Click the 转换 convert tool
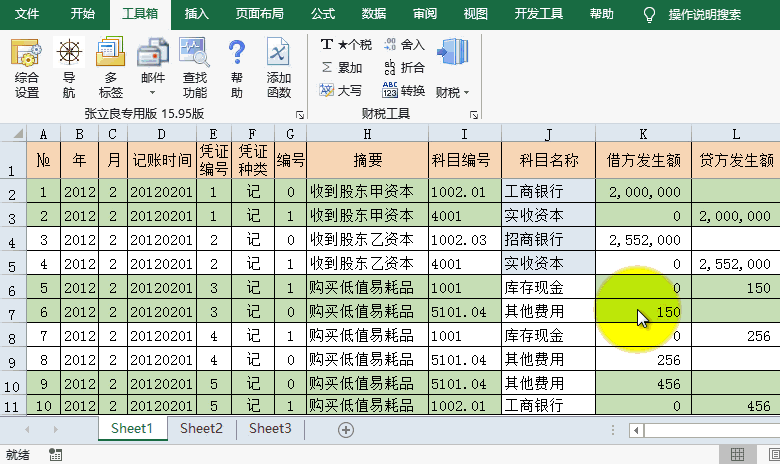Viewport: 780px width, 464px height. click(404, 90)
